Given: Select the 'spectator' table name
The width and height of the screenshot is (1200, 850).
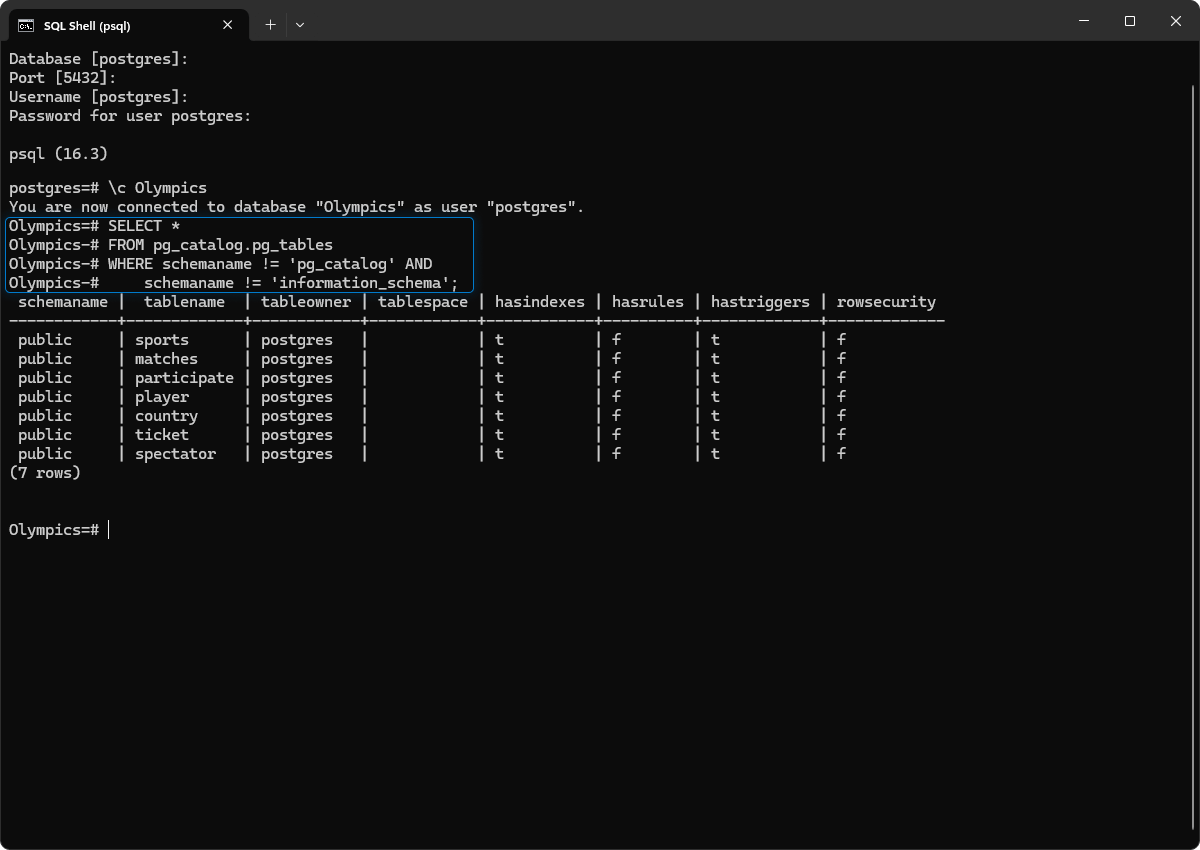Looking at the screenshot, I should tap(175, 453).
